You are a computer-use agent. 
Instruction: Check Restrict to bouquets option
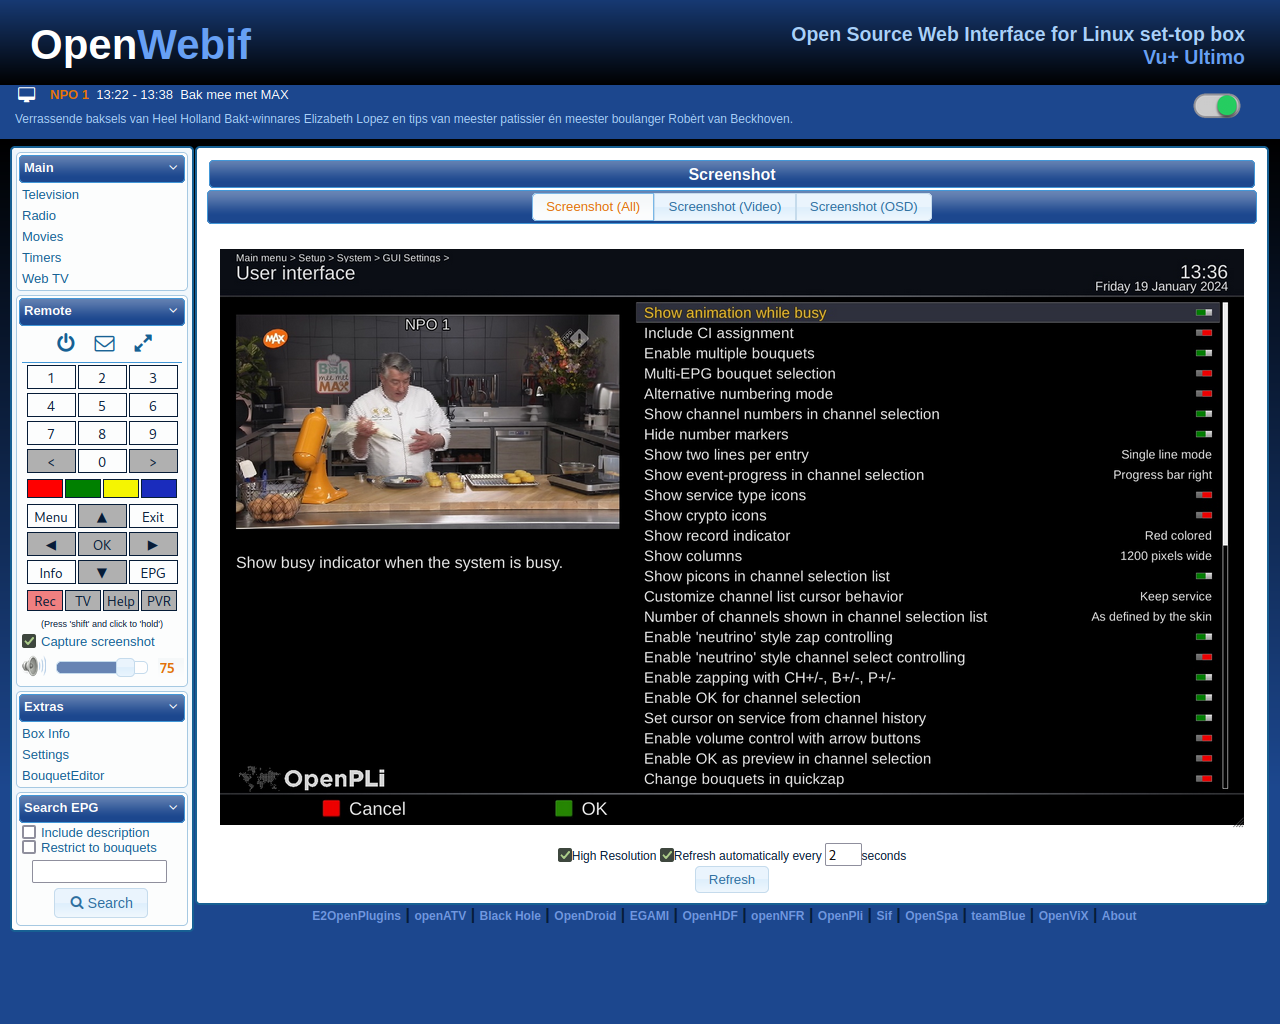tap(29, 847)
